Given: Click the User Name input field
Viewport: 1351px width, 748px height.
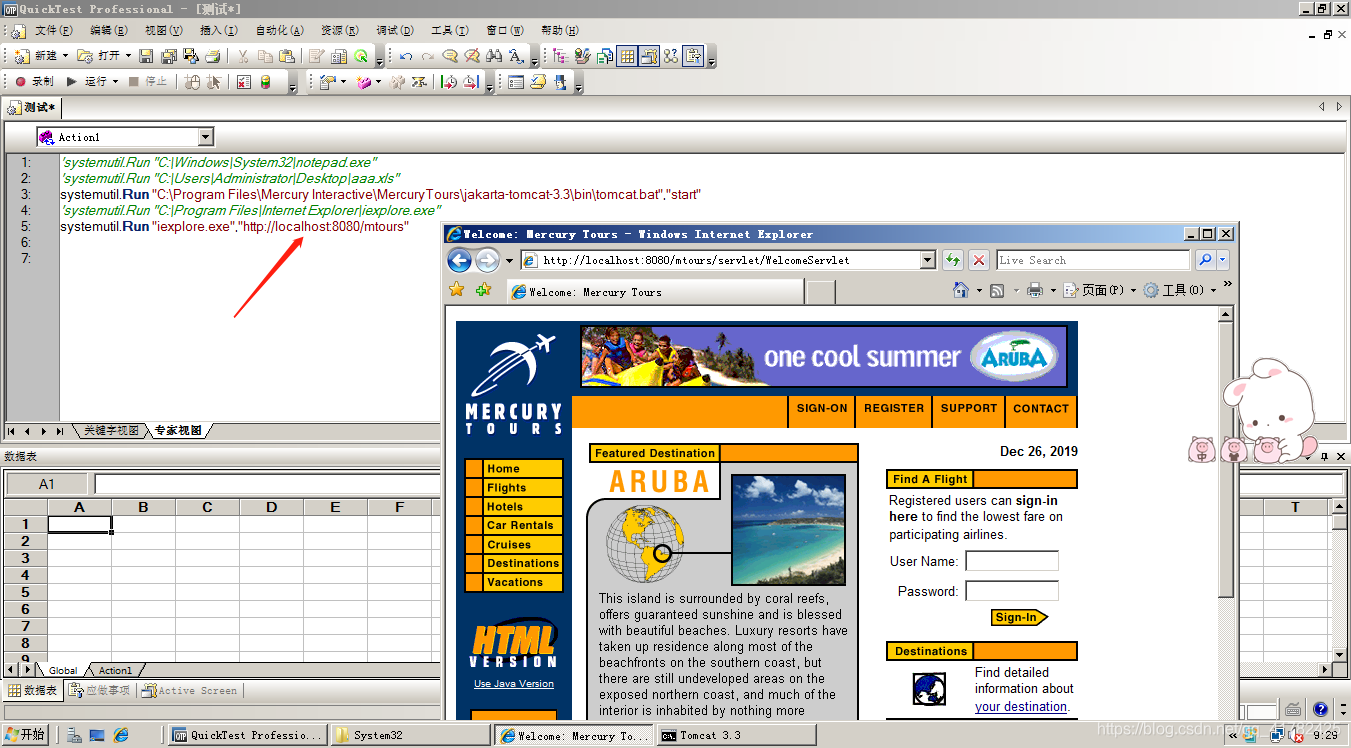Looking at the screenshot, I should coord(1012,561).
